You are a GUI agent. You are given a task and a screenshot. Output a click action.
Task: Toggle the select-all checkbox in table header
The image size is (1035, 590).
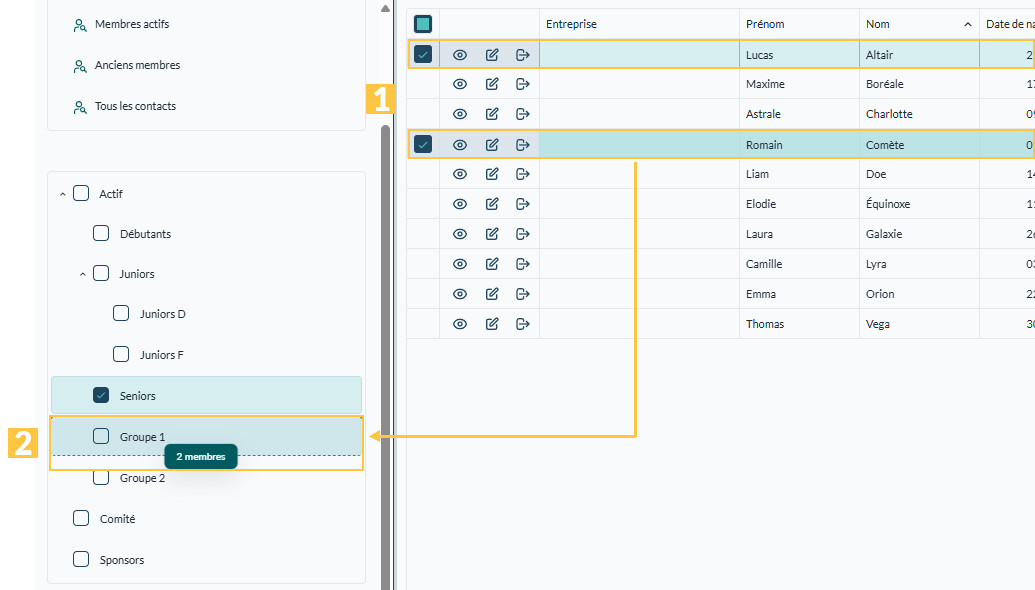tap(422, 24)
